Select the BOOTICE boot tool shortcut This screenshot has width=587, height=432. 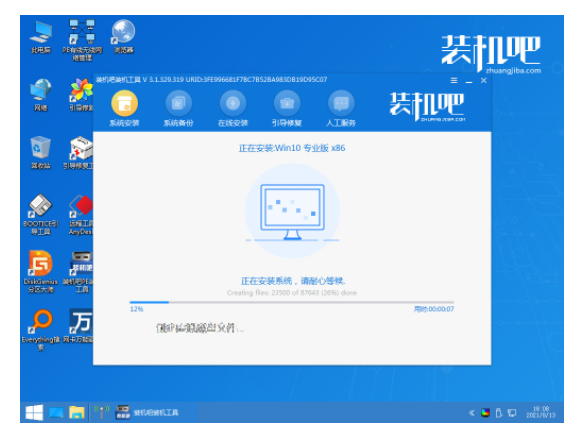(40, 215)
